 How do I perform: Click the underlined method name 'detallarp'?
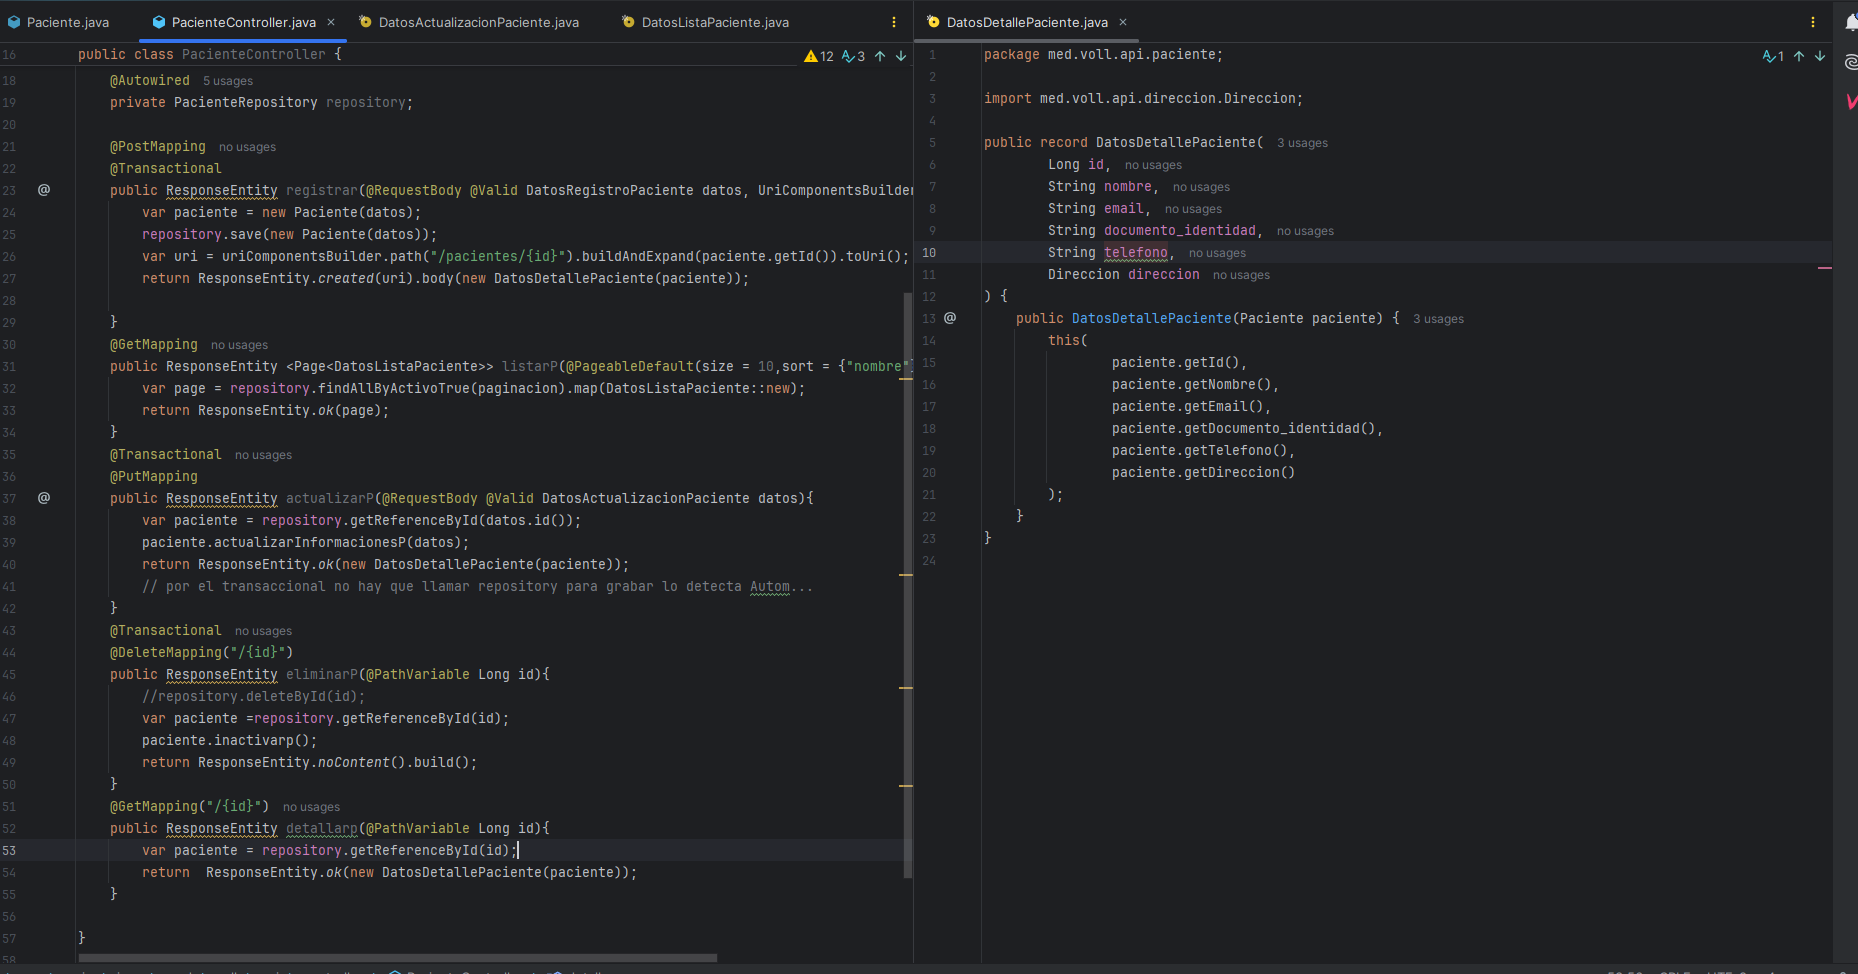322,828
